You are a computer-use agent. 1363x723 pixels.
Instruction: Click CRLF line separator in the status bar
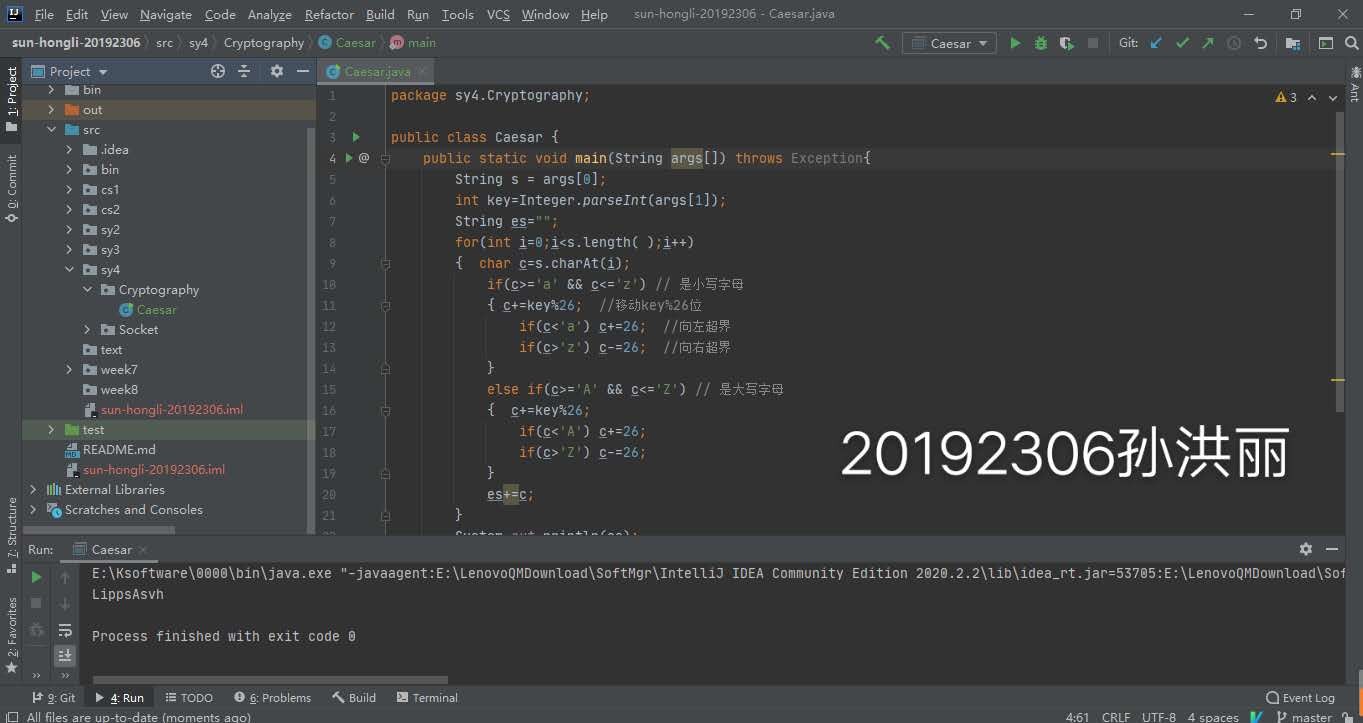coord(1116,717)
